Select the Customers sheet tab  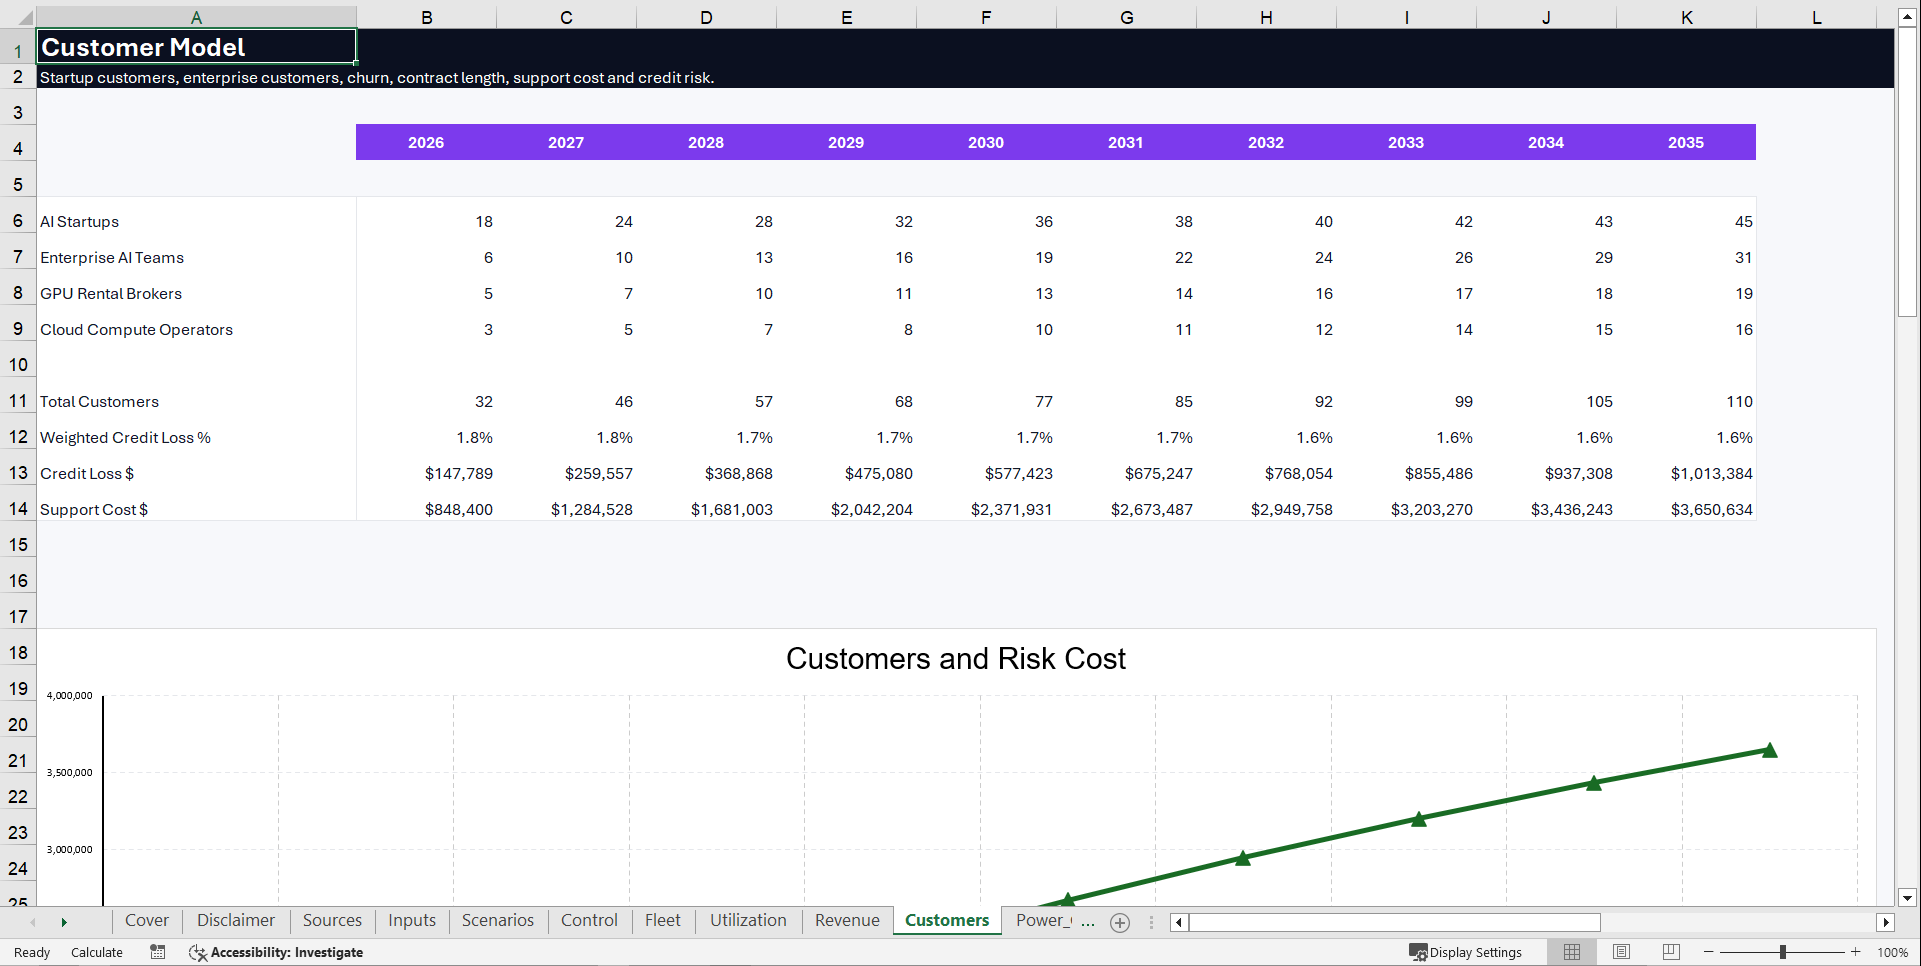(947, 921)
